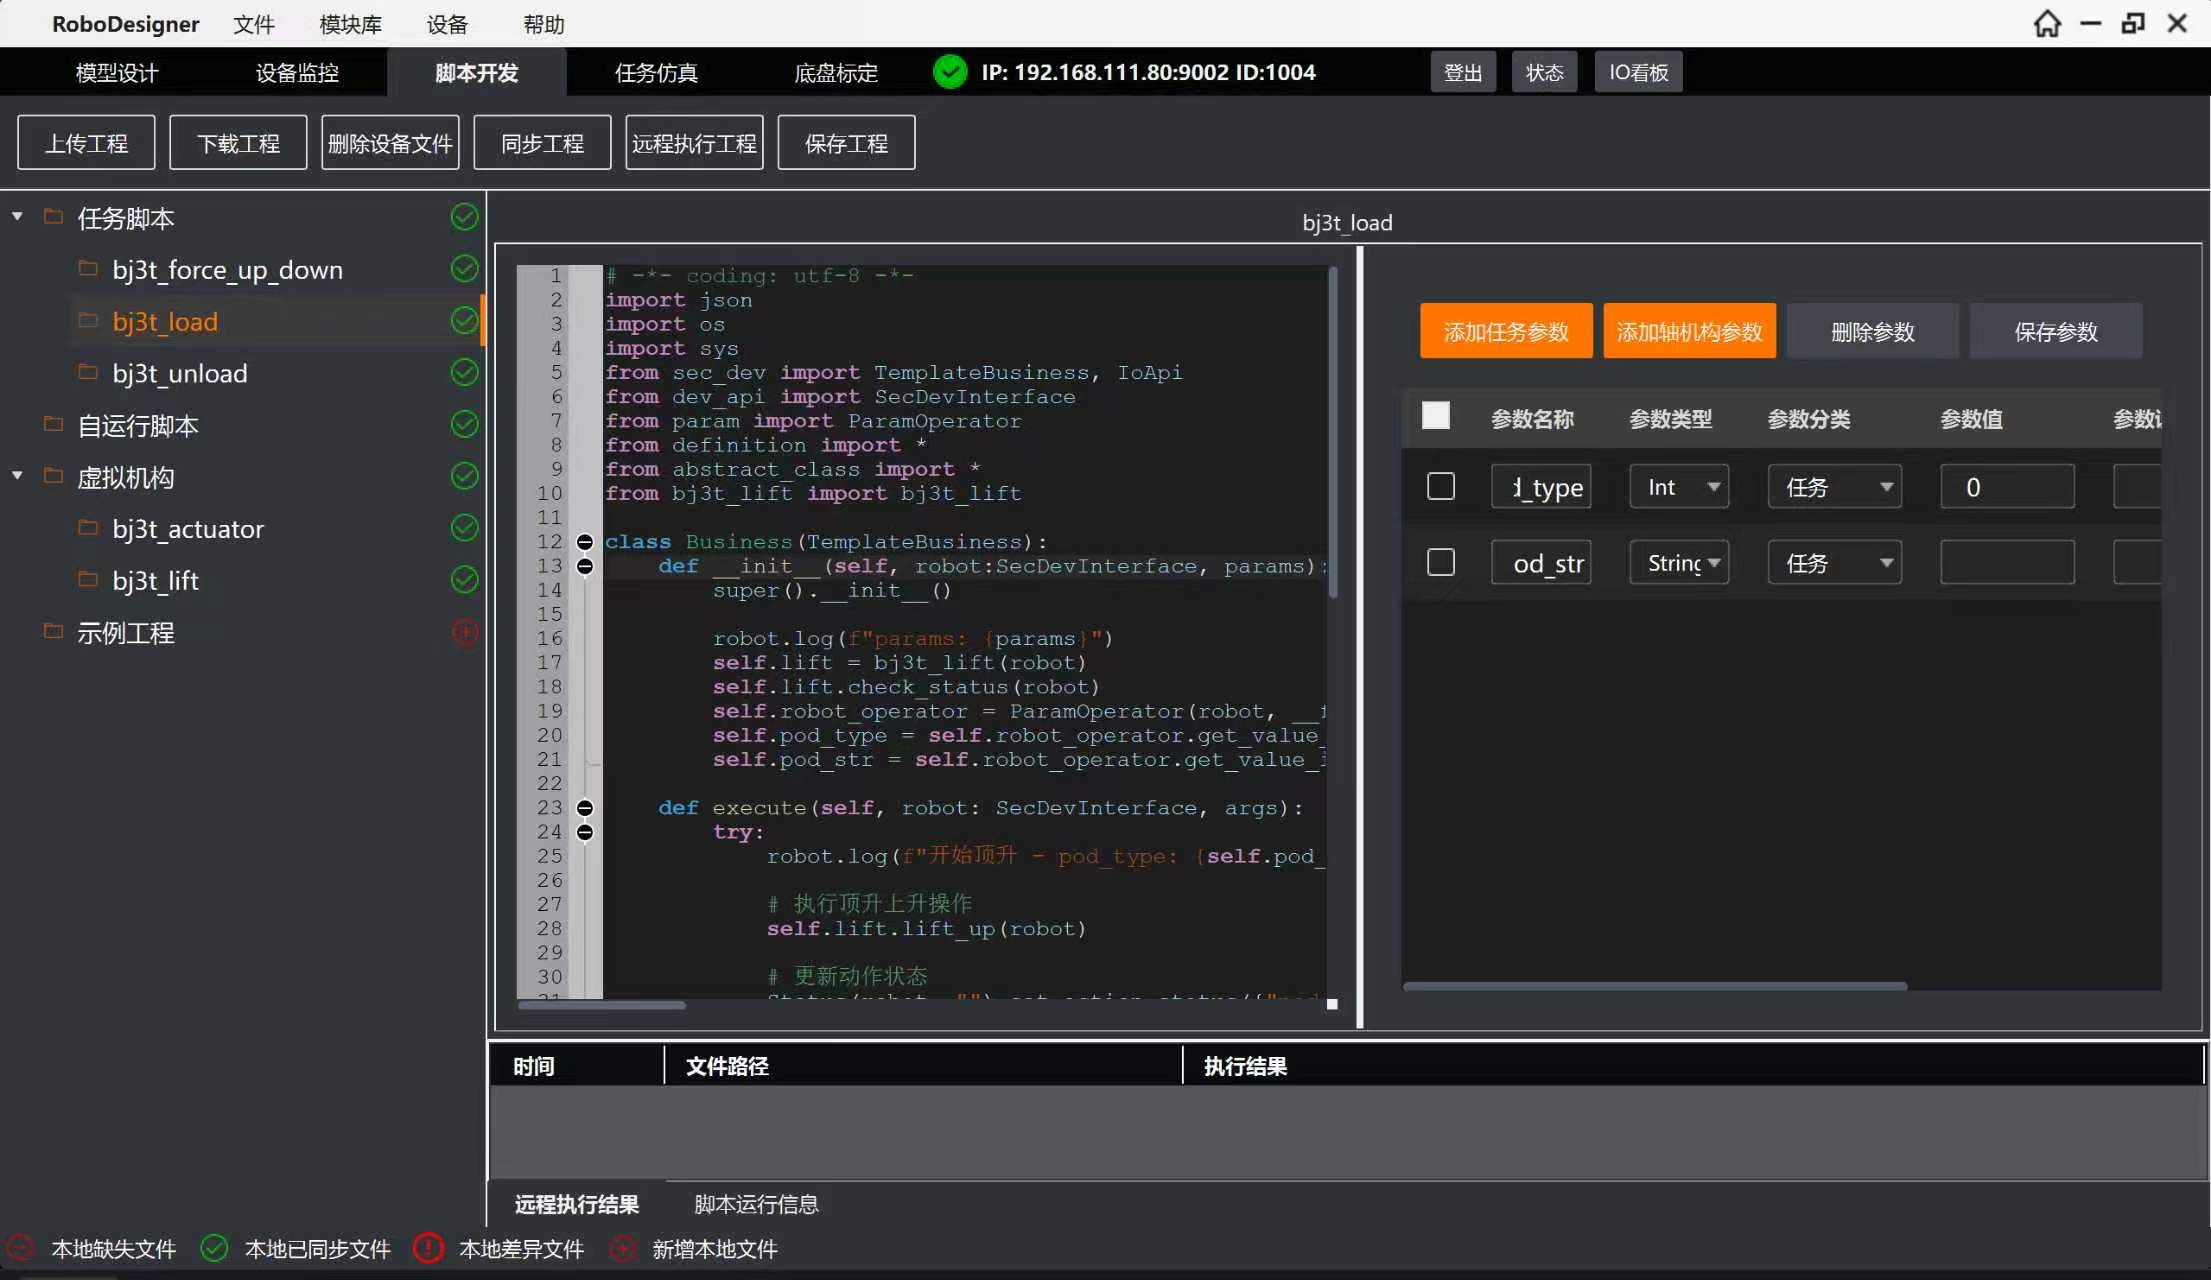Click folder icon beside 示例工程

pyautogui.click(x=54, y=631)
